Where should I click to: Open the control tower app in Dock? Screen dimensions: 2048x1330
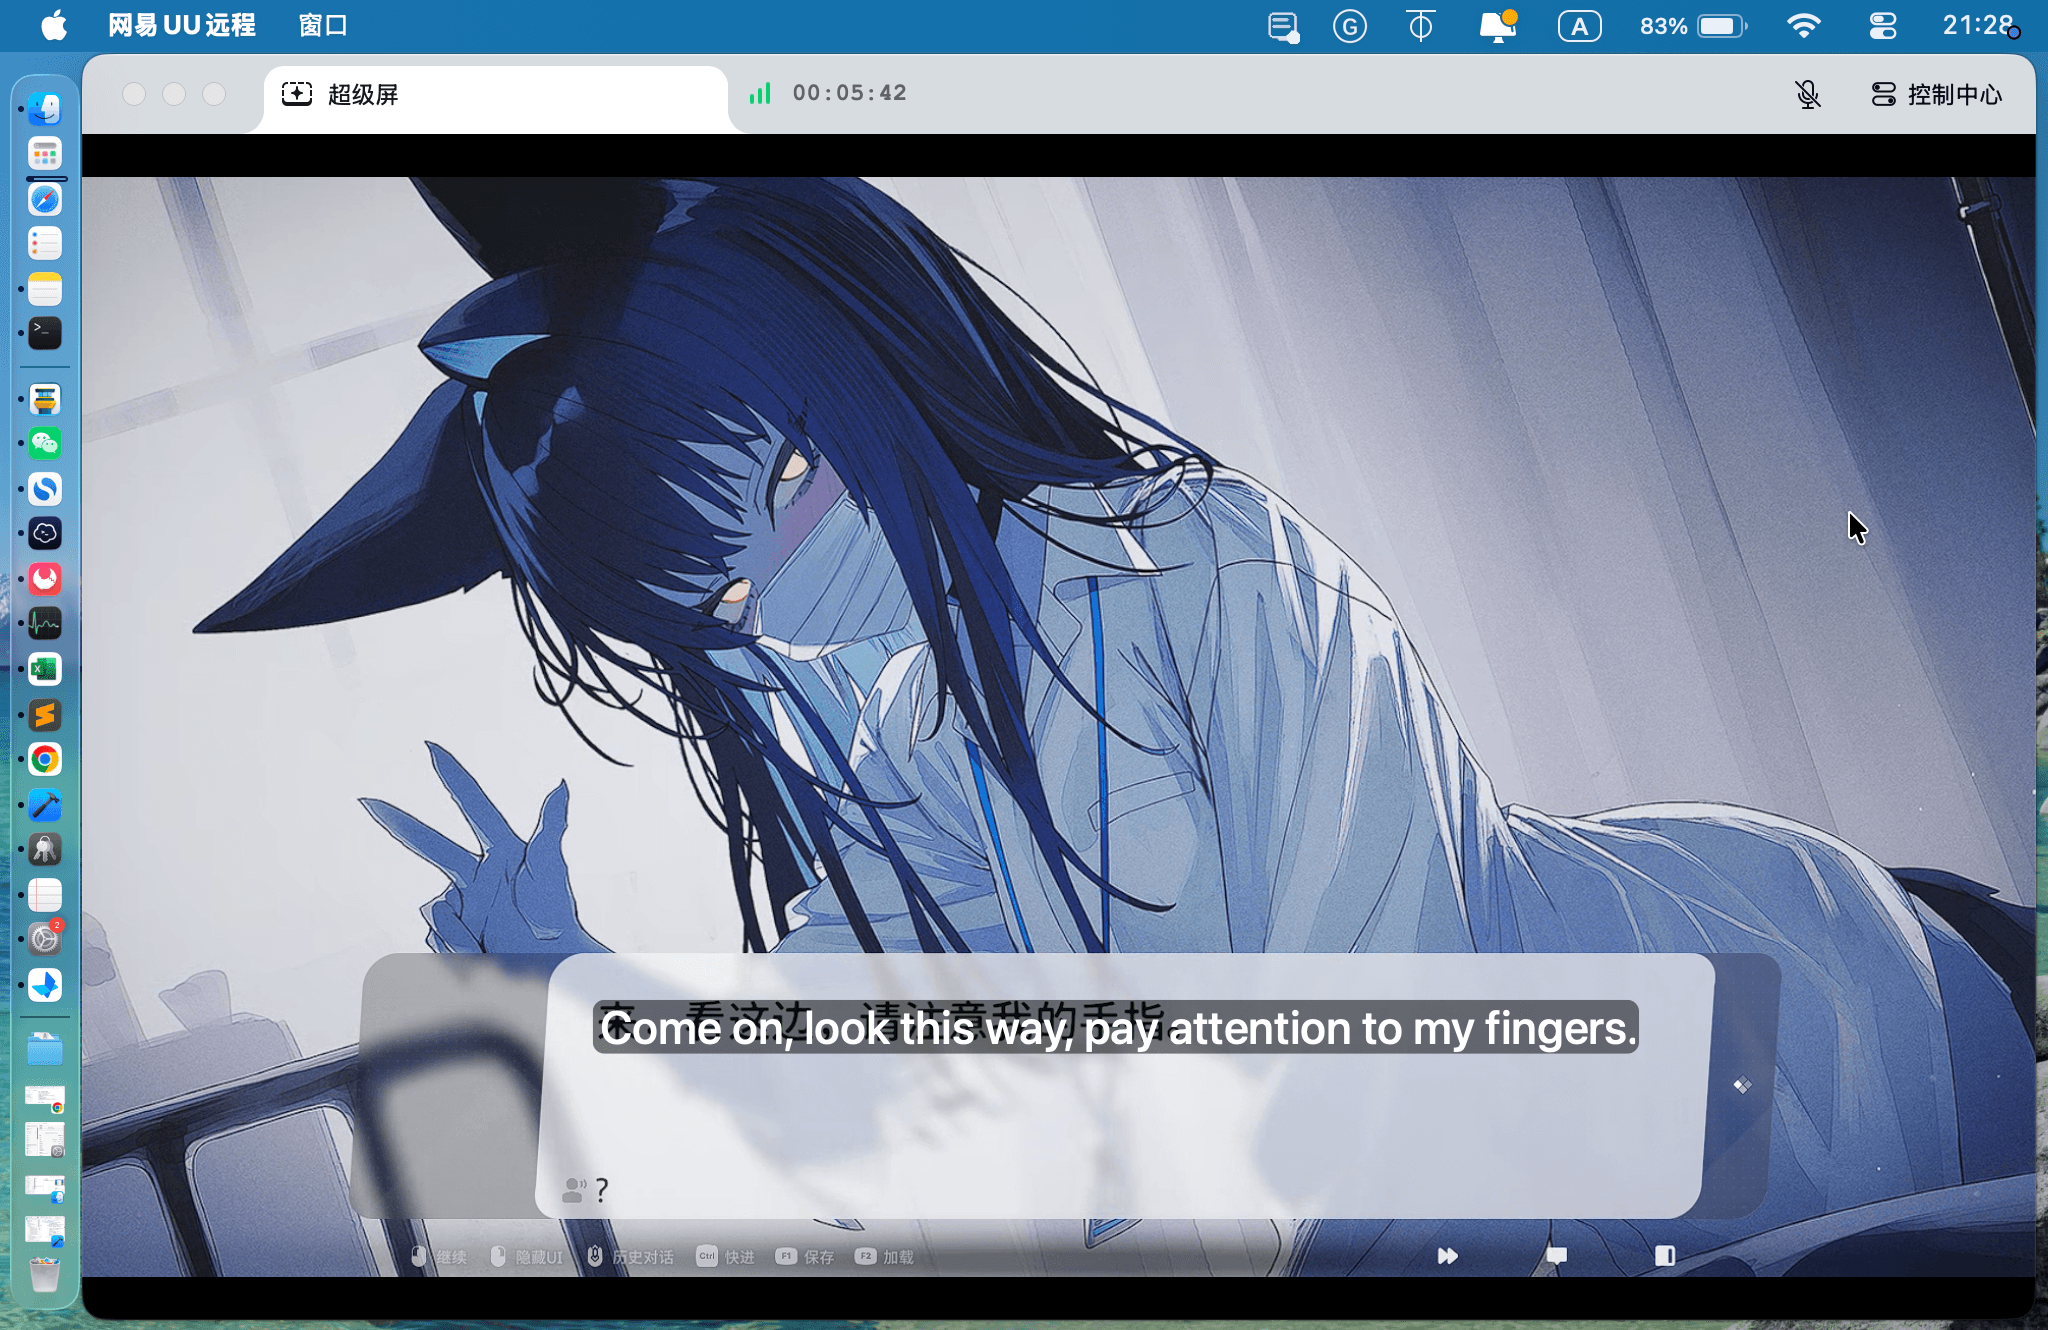45,399
